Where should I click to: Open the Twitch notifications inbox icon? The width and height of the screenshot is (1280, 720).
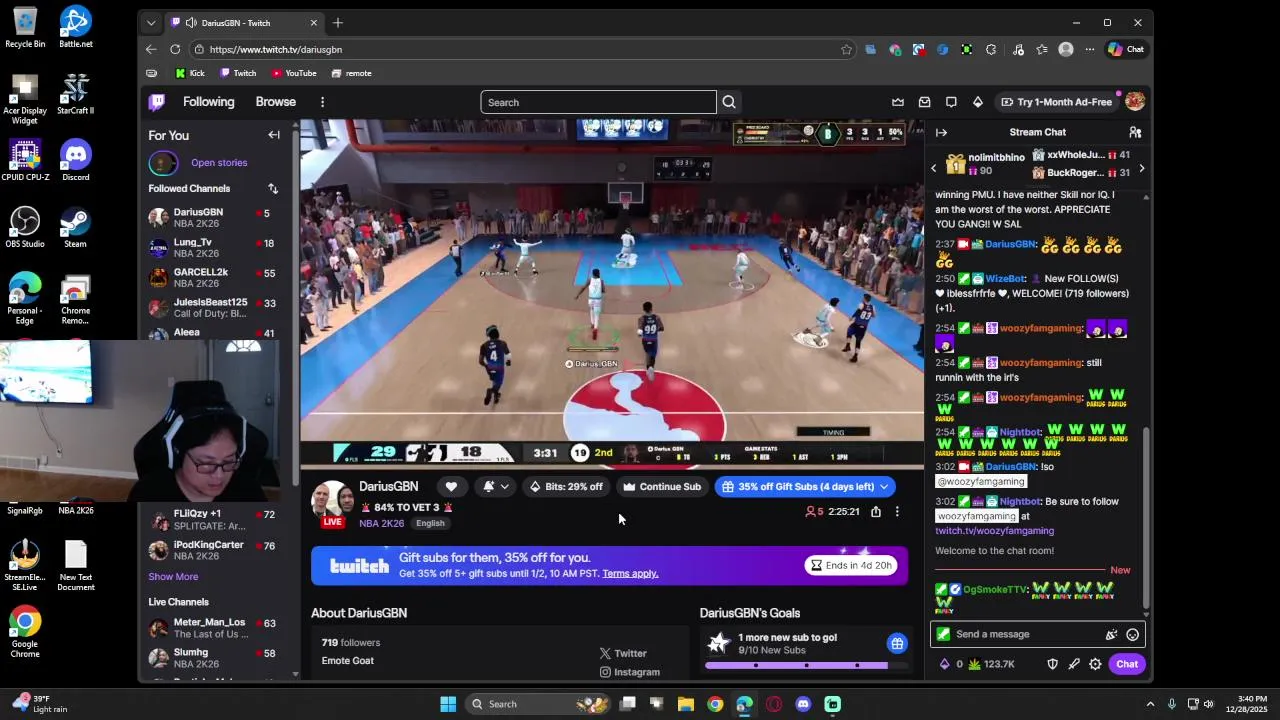(x=924, y=102)
